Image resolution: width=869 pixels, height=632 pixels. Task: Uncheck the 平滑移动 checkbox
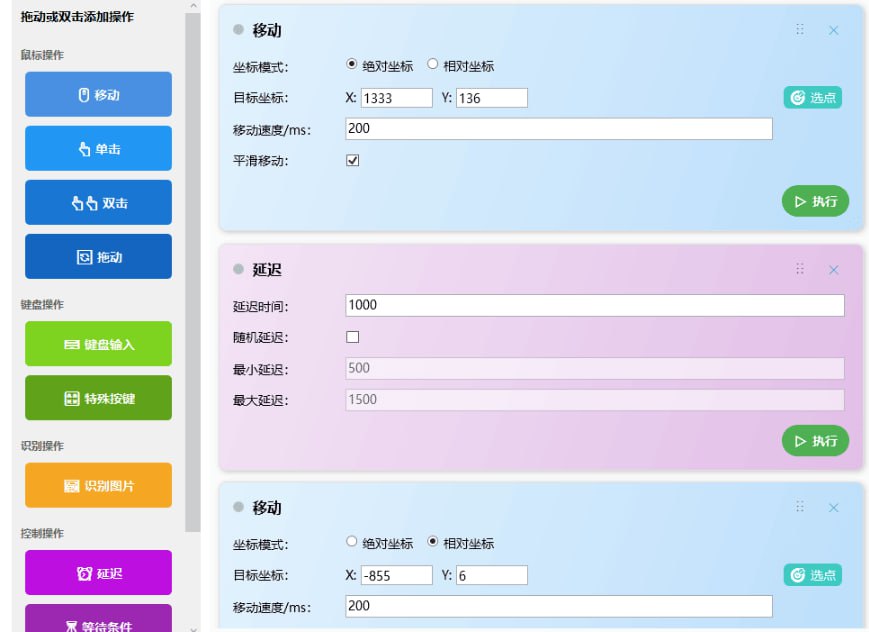[352, 160]
